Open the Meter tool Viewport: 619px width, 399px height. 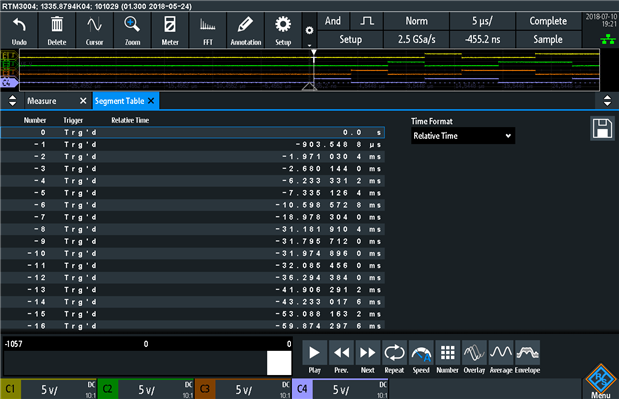170,30
